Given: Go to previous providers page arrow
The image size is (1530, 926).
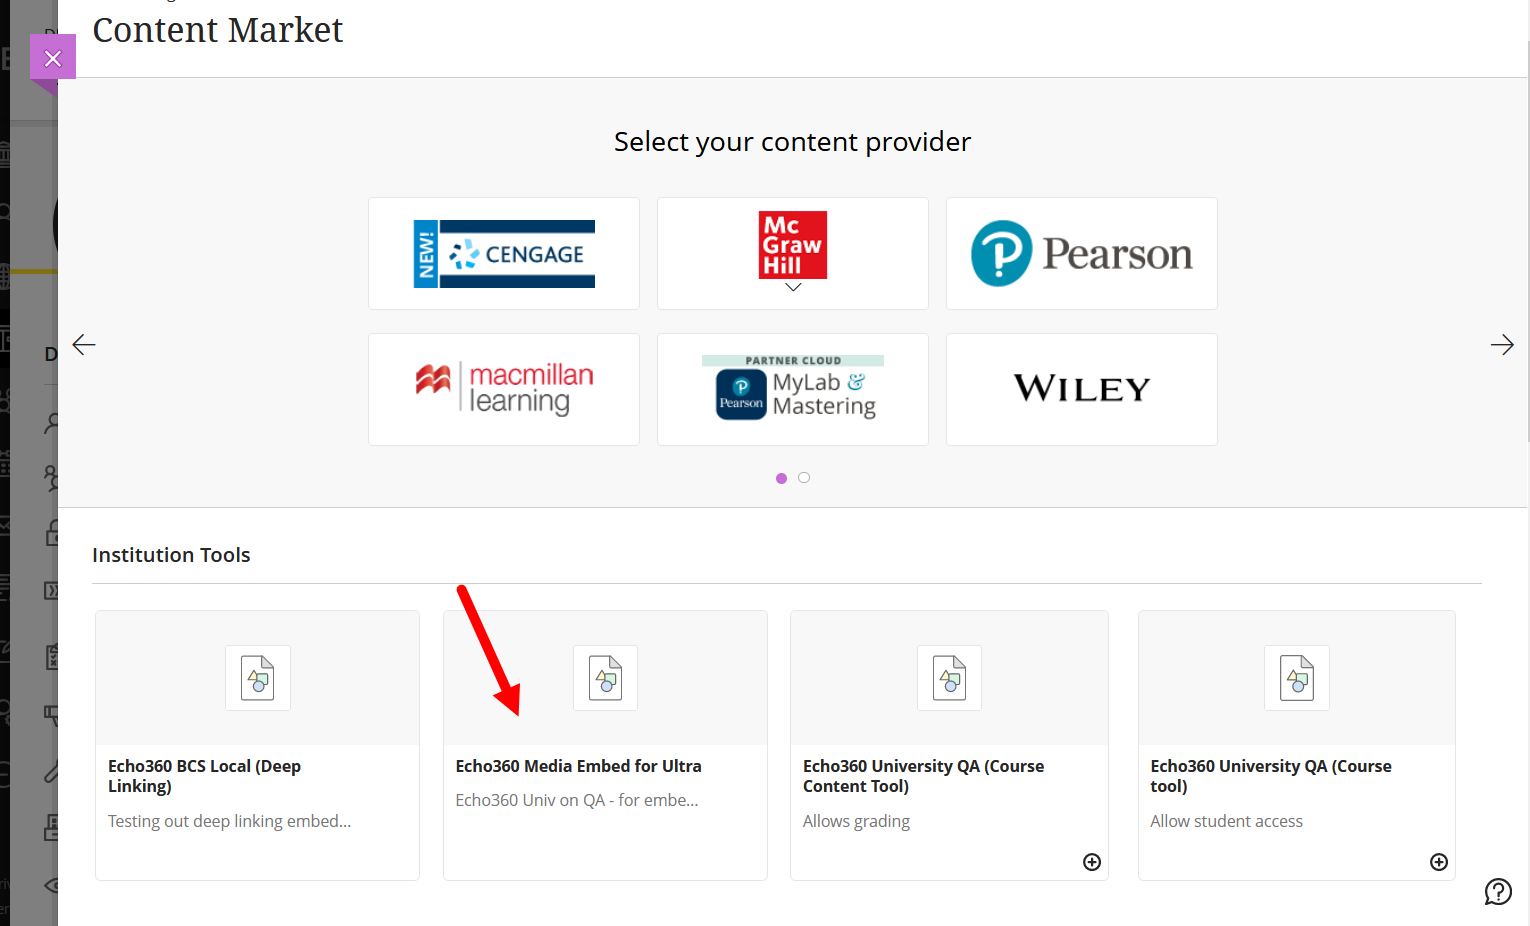Looking at the screenshot, I should 84,345.
